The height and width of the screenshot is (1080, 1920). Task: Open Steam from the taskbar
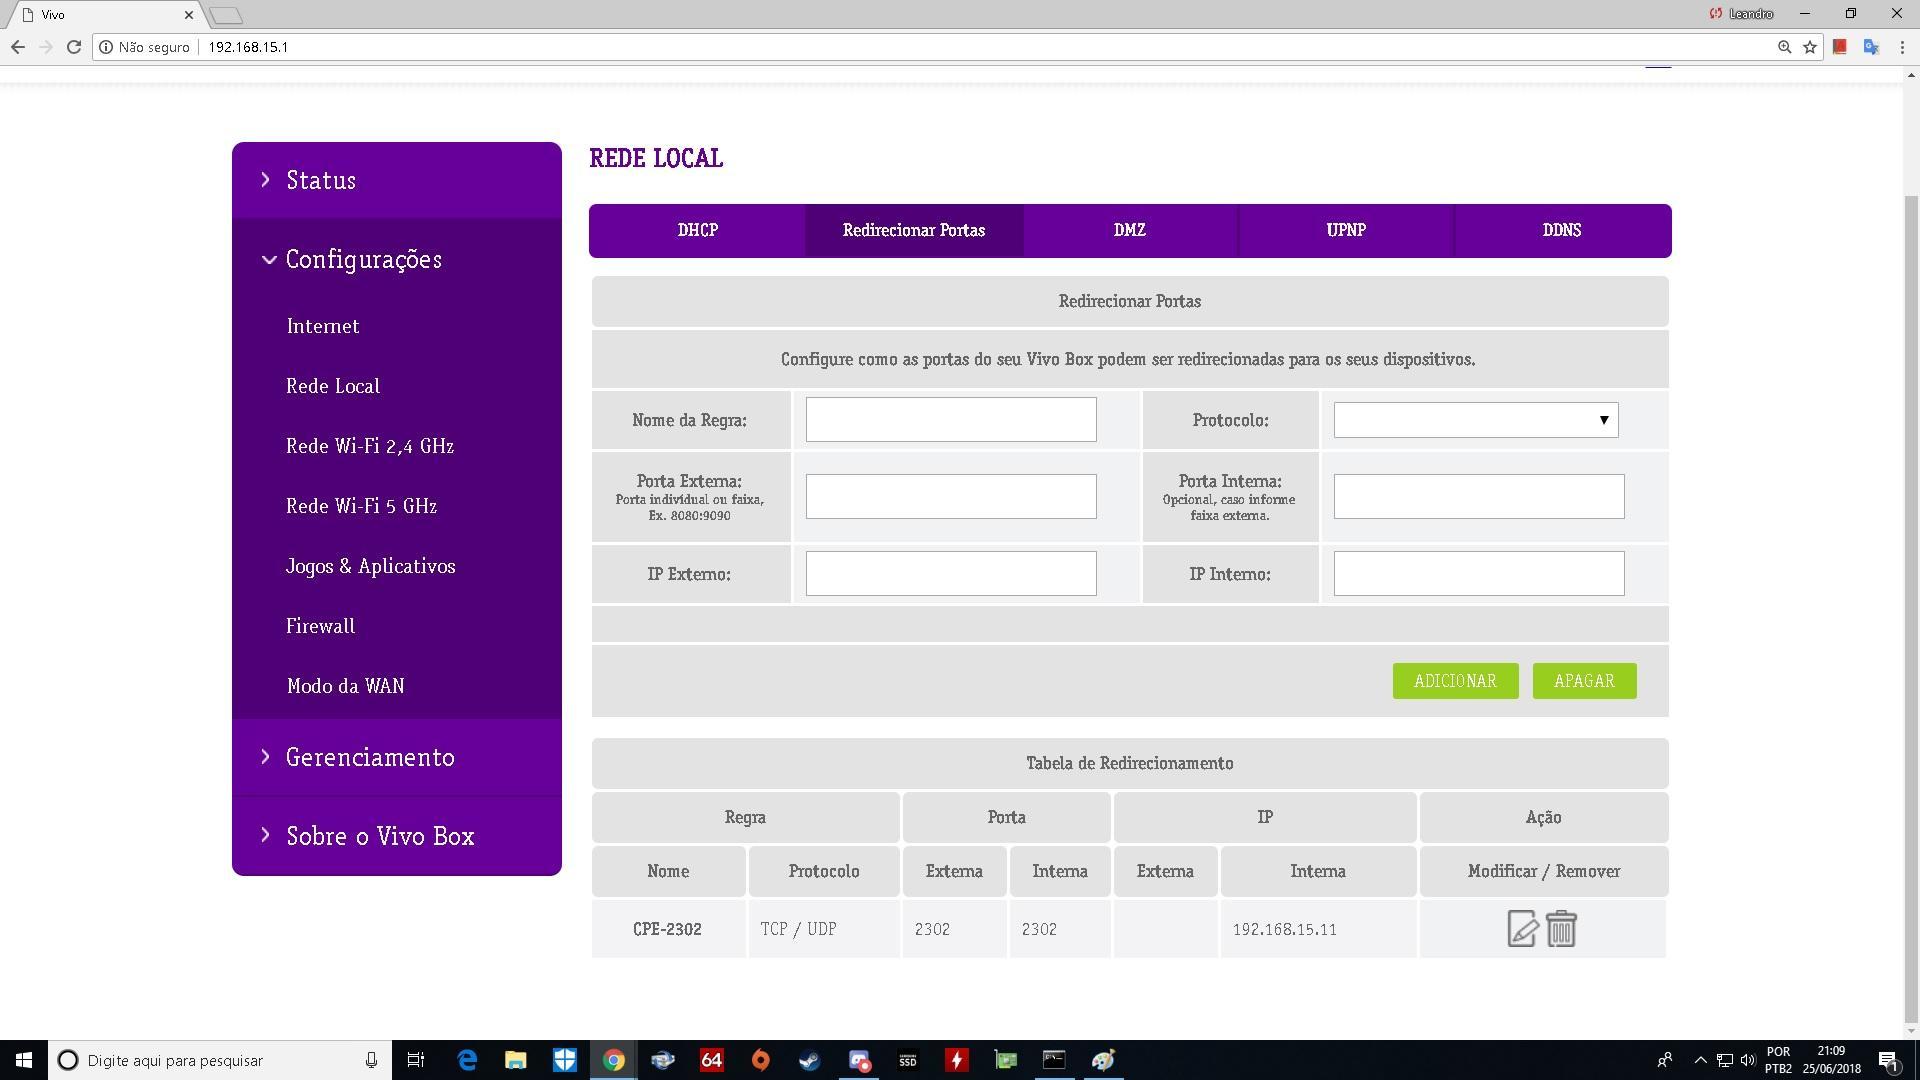click(x=810, y=1060)
